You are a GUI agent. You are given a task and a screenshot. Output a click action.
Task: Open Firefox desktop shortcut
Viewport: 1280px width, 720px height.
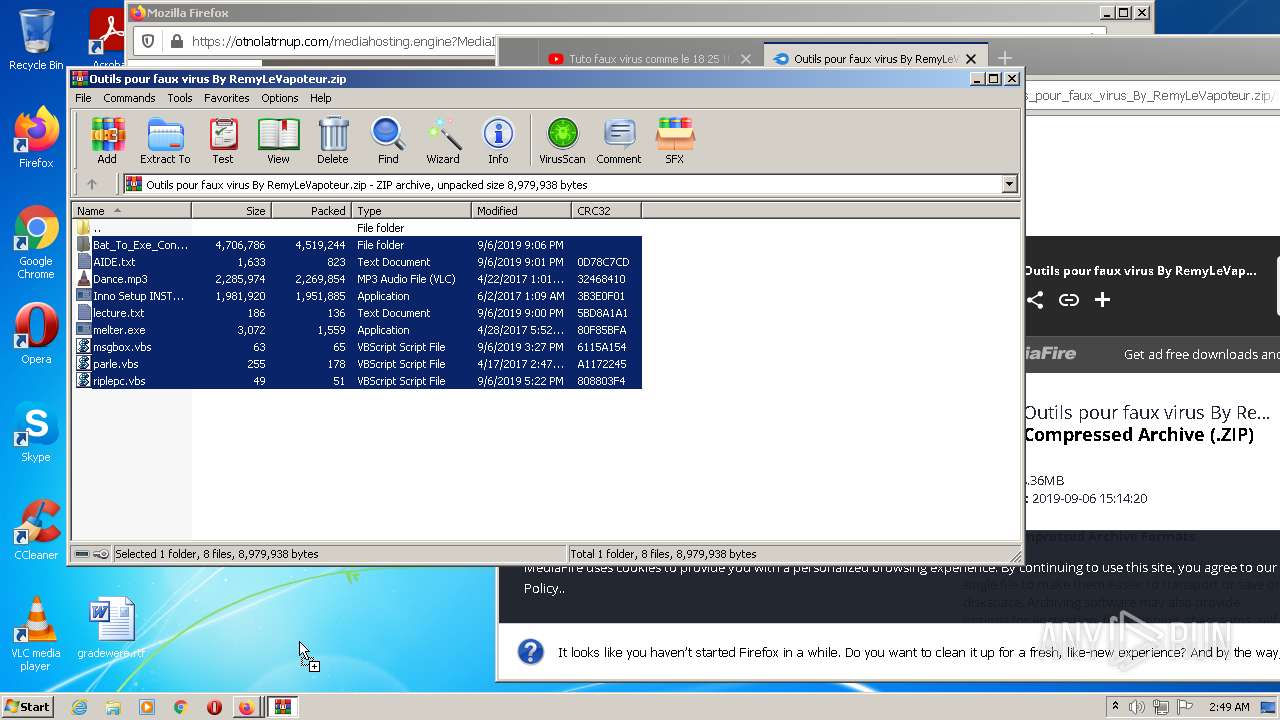pyautogui.click(x=36, y=138)
